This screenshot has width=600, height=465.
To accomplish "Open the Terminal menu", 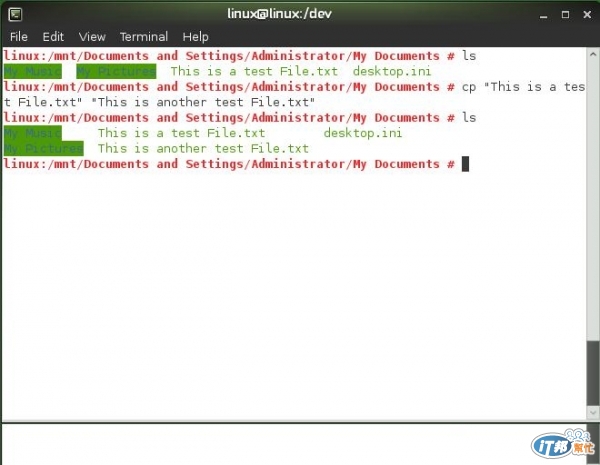I will coord(144,37).
